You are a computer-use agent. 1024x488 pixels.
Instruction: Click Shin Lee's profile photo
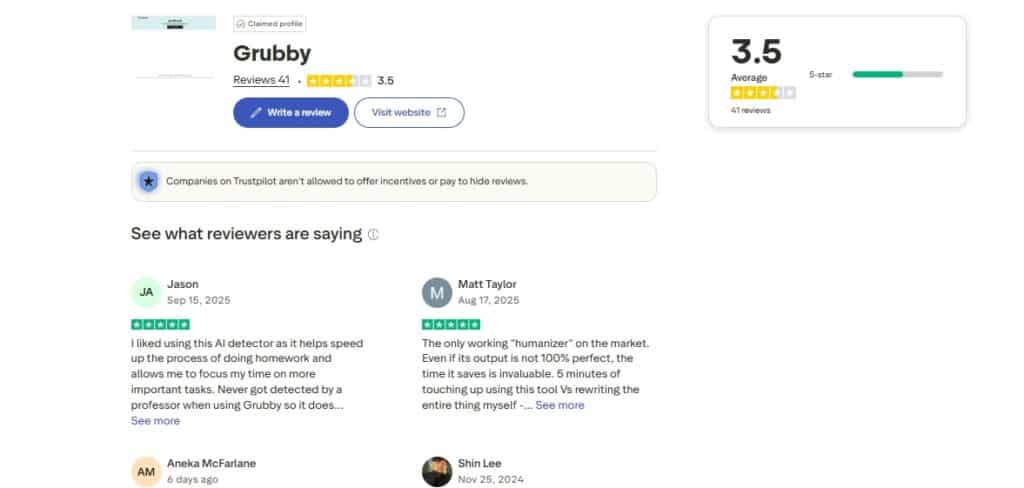click(437, 472)
